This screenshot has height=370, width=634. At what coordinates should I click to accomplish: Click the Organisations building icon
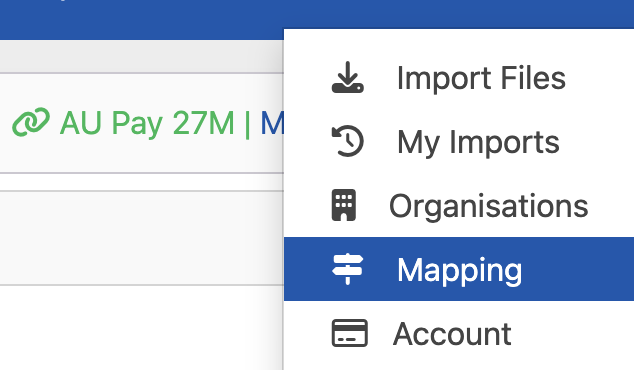(344, 205)
